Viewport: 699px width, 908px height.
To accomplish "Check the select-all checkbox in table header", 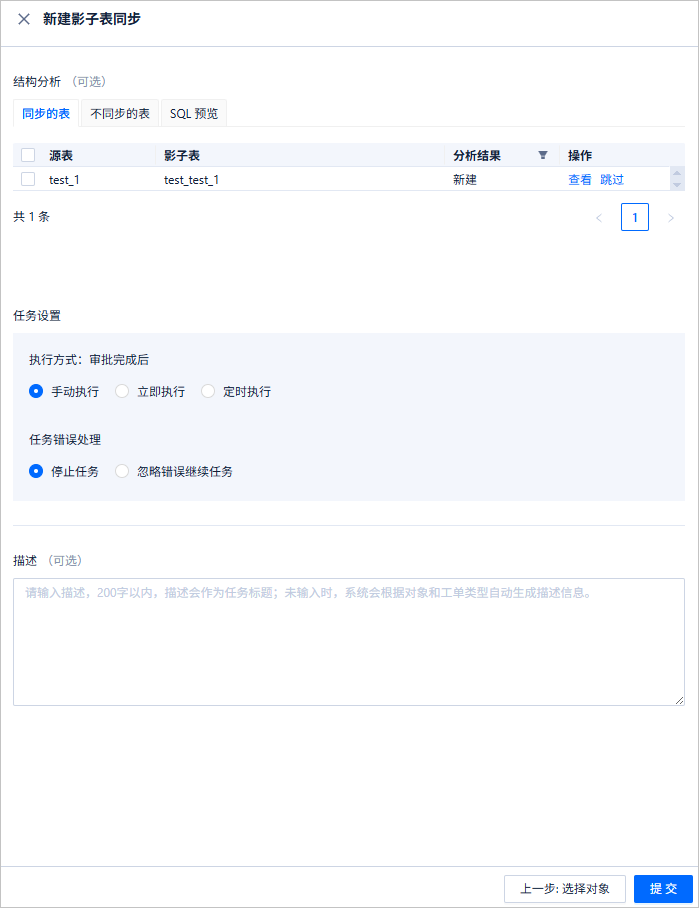I will click(x=28, y=155).
